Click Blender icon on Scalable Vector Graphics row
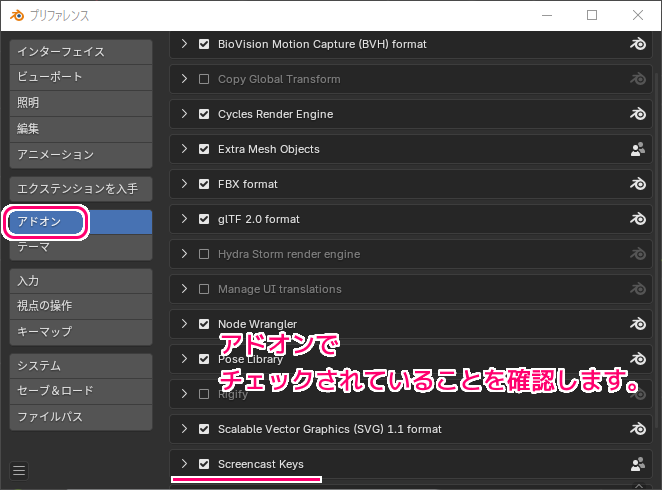The width and height of the screenshot is (662, 490). 638,429
